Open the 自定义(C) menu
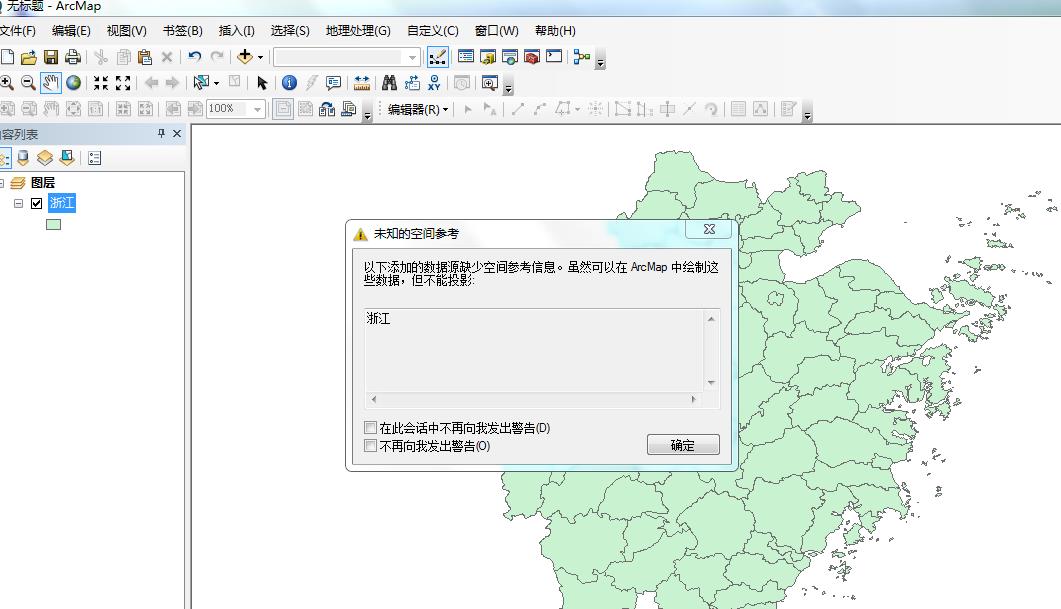 [x=432, y=30]
